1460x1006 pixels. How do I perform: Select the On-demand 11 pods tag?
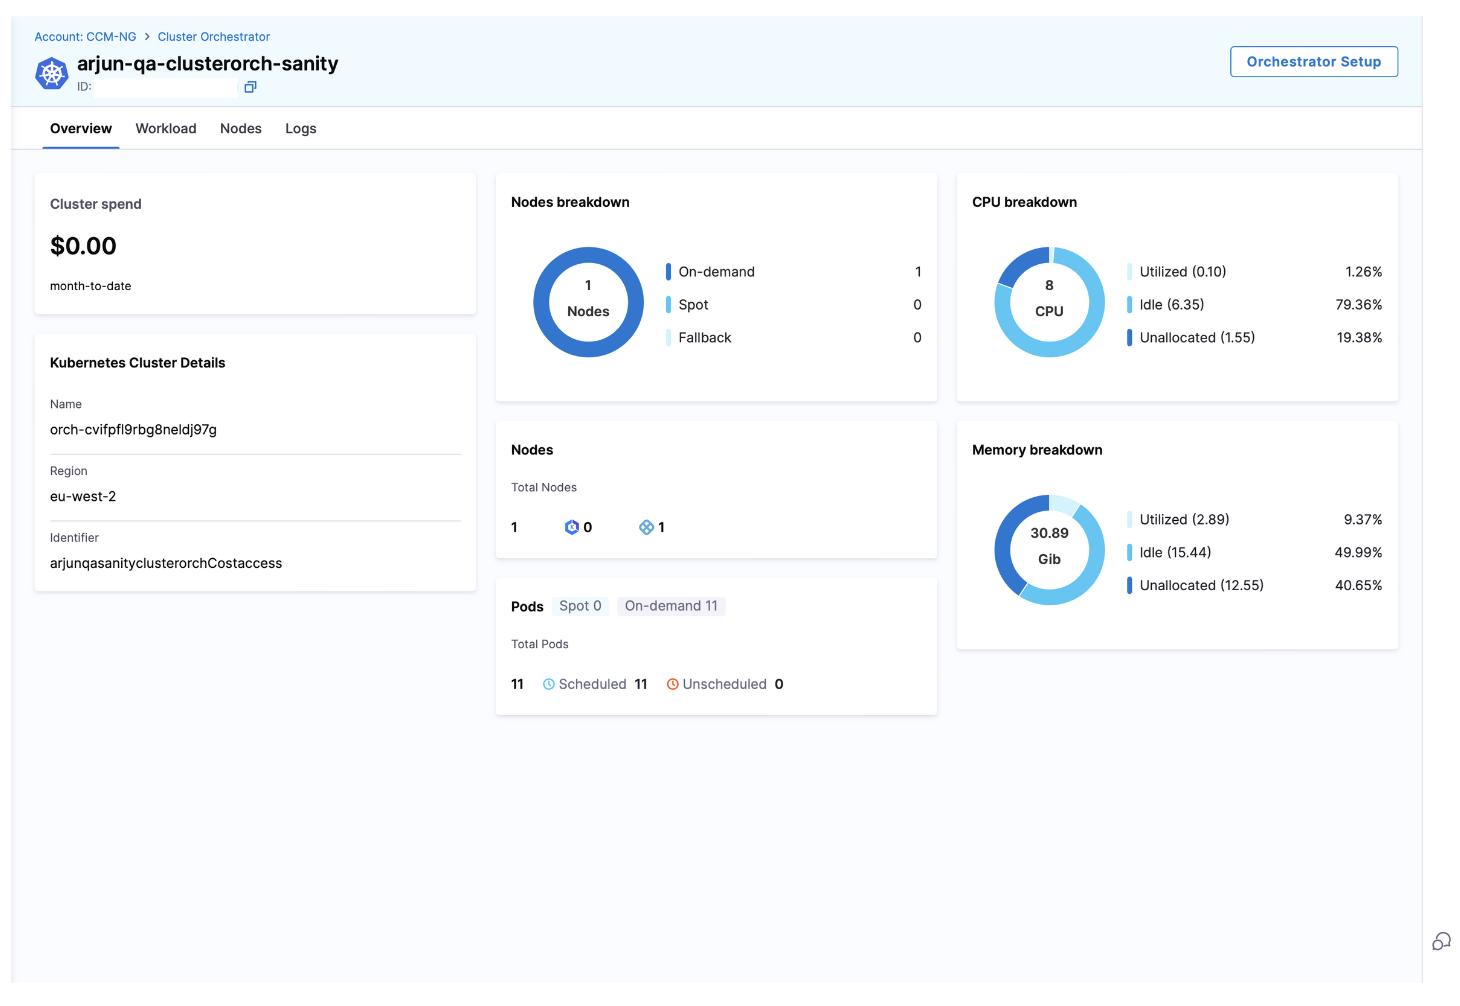tap(671, 606)
